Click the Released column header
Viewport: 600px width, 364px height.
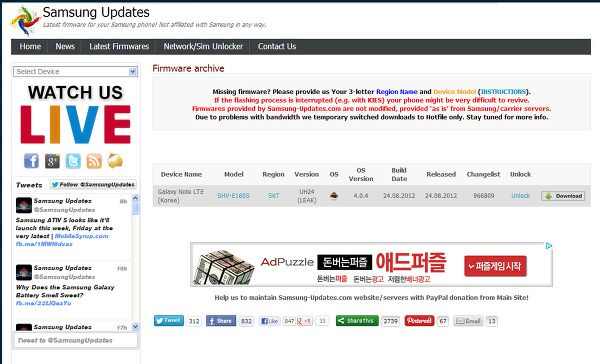441,174
